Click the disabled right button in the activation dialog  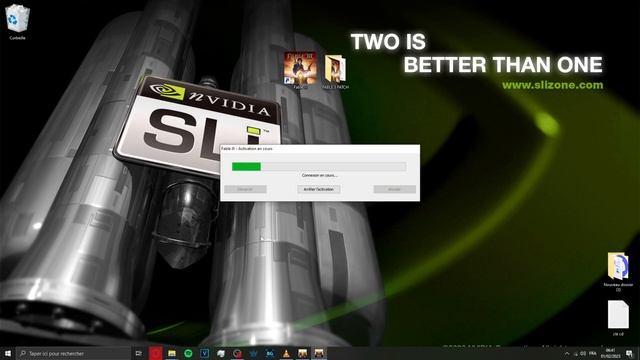point(394,189)
